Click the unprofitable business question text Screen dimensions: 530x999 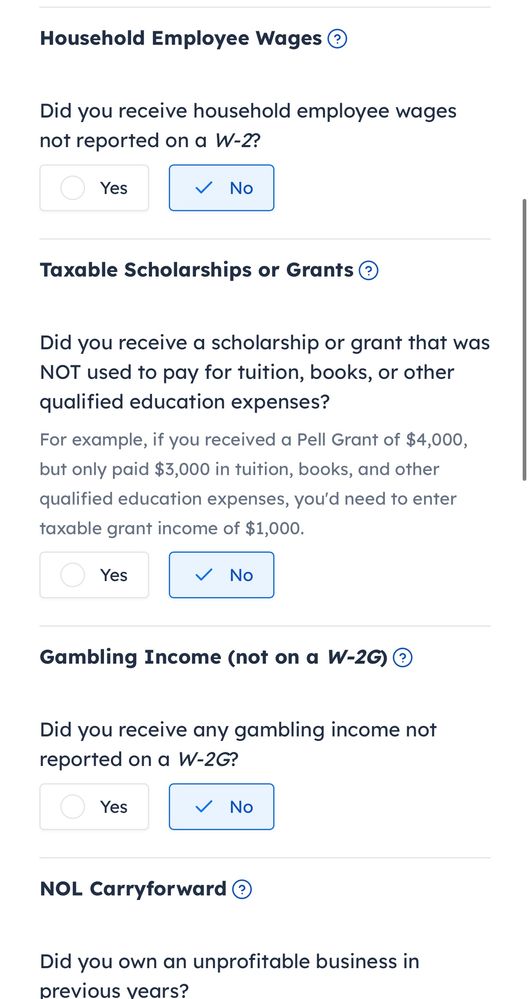[229, 975]
